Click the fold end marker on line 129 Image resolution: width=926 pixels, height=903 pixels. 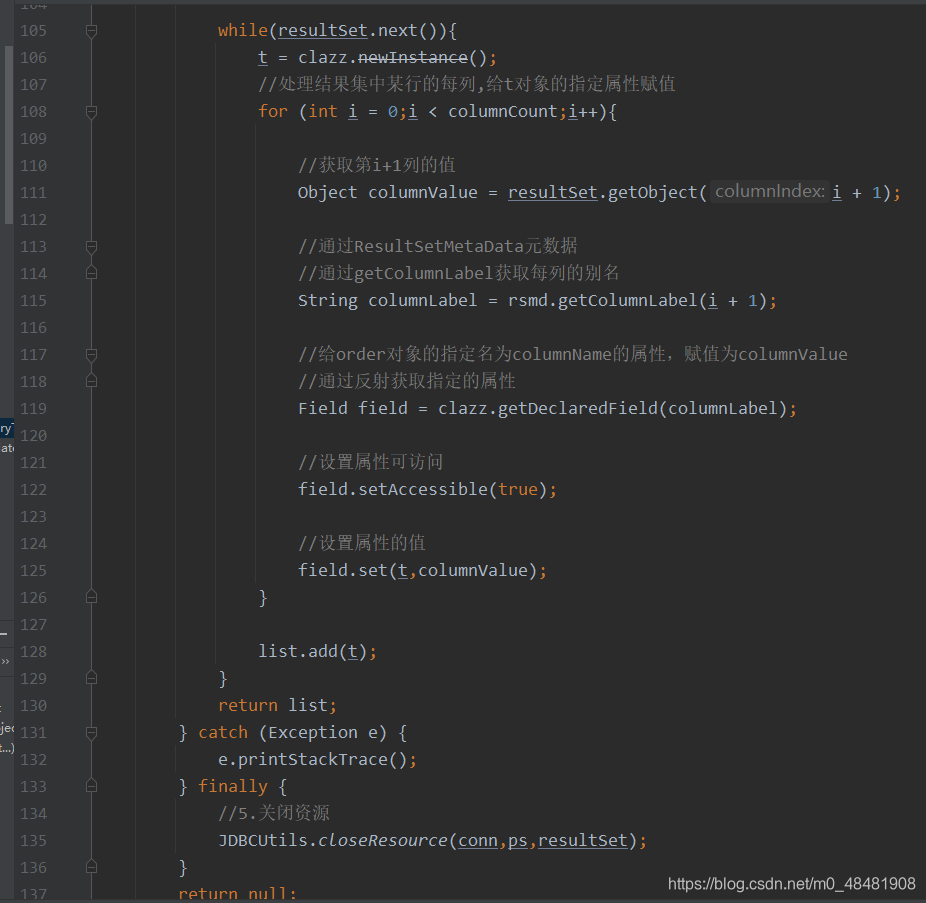[92, 679]
